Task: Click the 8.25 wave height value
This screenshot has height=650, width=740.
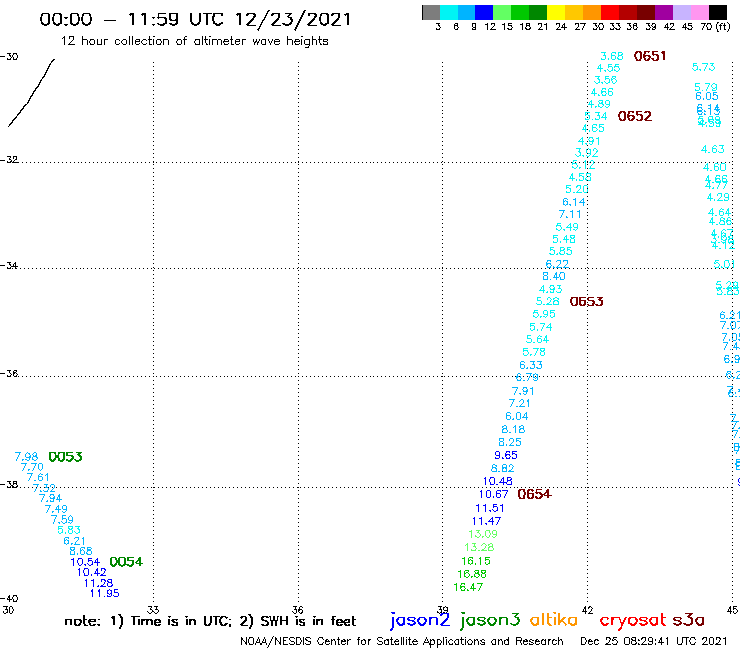Action: click(x=510, y=442)
